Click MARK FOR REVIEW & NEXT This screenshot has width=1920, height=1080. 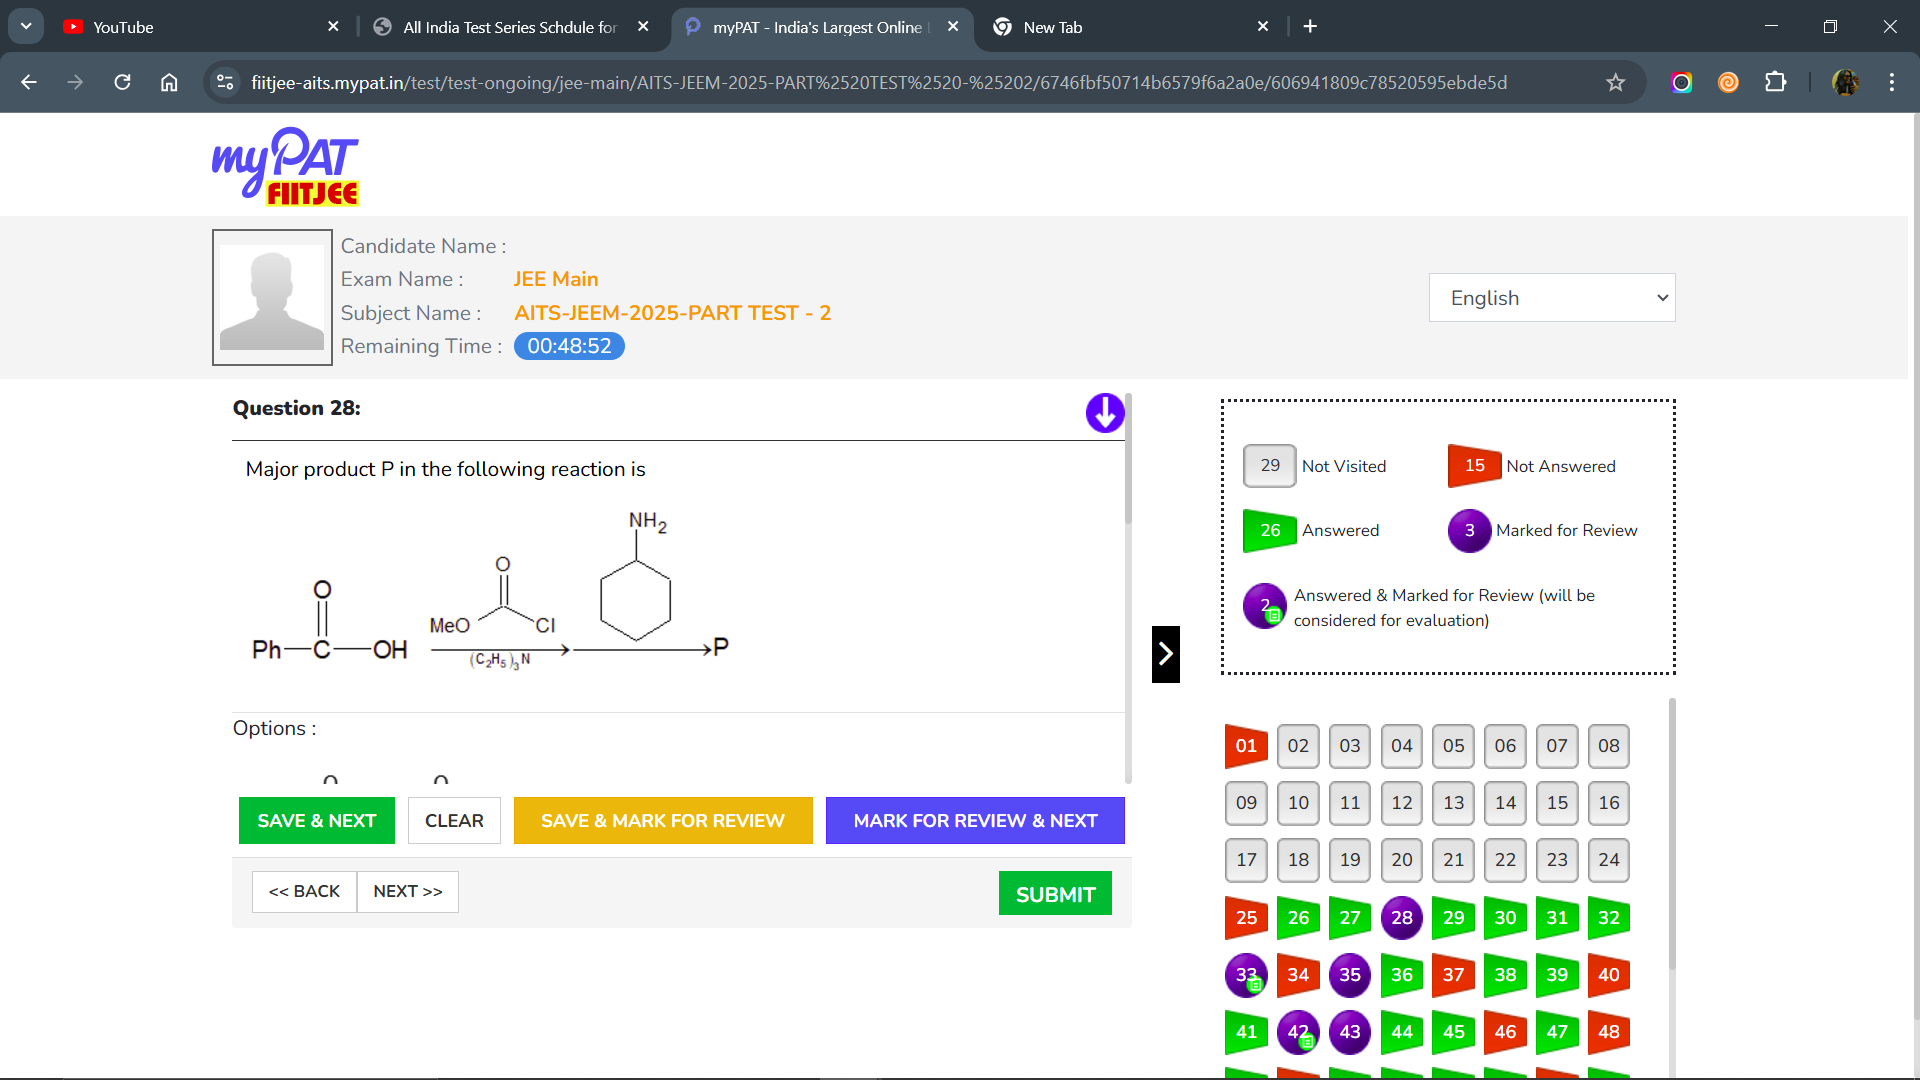(975, 821)
